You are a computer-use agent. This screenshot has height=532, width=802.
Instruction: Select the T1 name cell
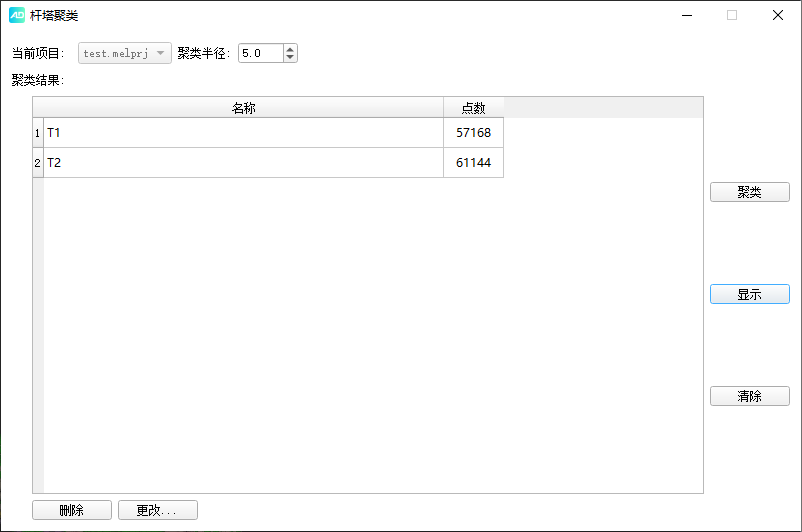(x=243, y=133)
